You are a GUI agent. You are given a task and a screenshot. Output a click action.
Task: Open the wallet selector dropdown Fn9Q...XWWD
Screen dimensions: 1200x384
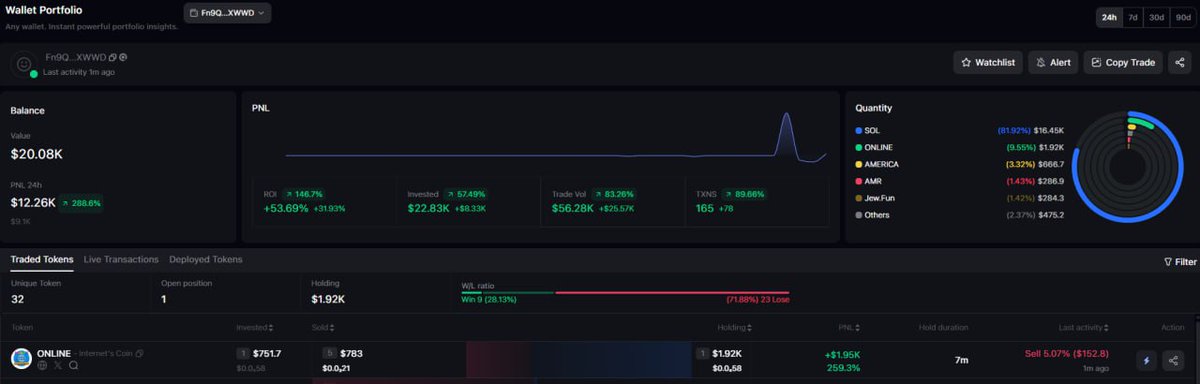(x=227, y=13)
